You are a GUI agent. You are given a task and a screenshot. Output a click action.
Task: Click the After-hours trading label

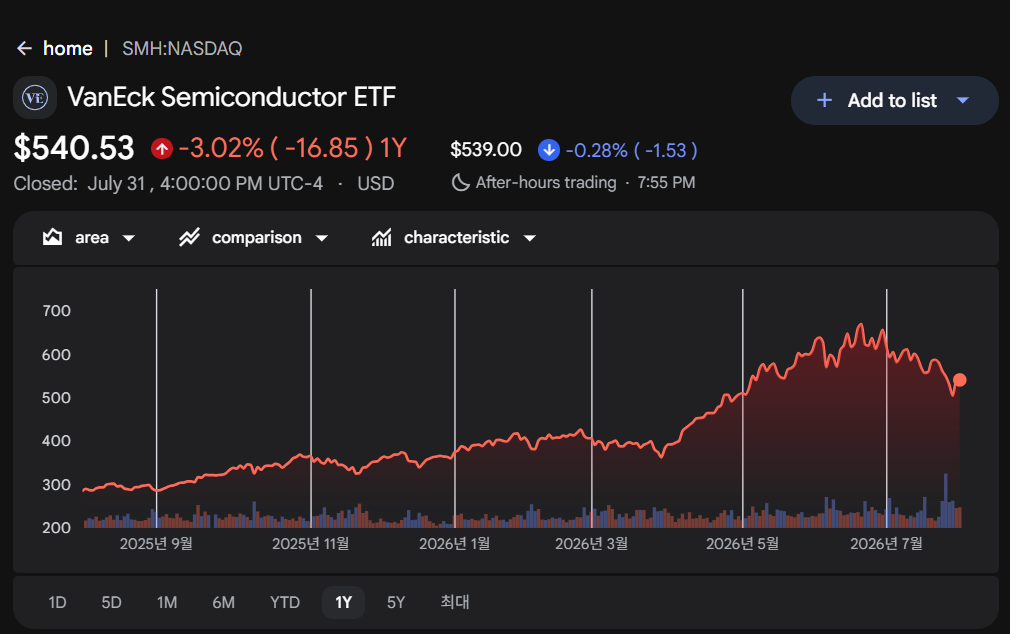pos(546,183)
